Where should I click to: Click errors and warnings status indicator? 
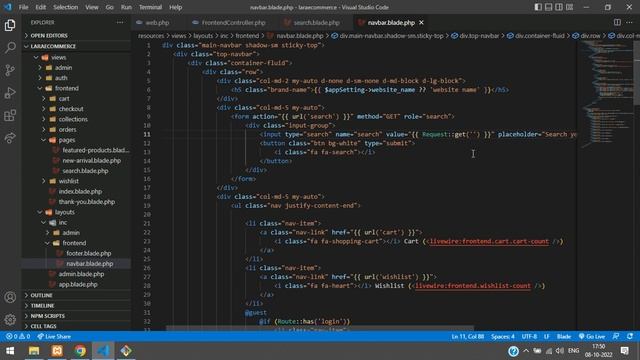click(x=18, y=336)
